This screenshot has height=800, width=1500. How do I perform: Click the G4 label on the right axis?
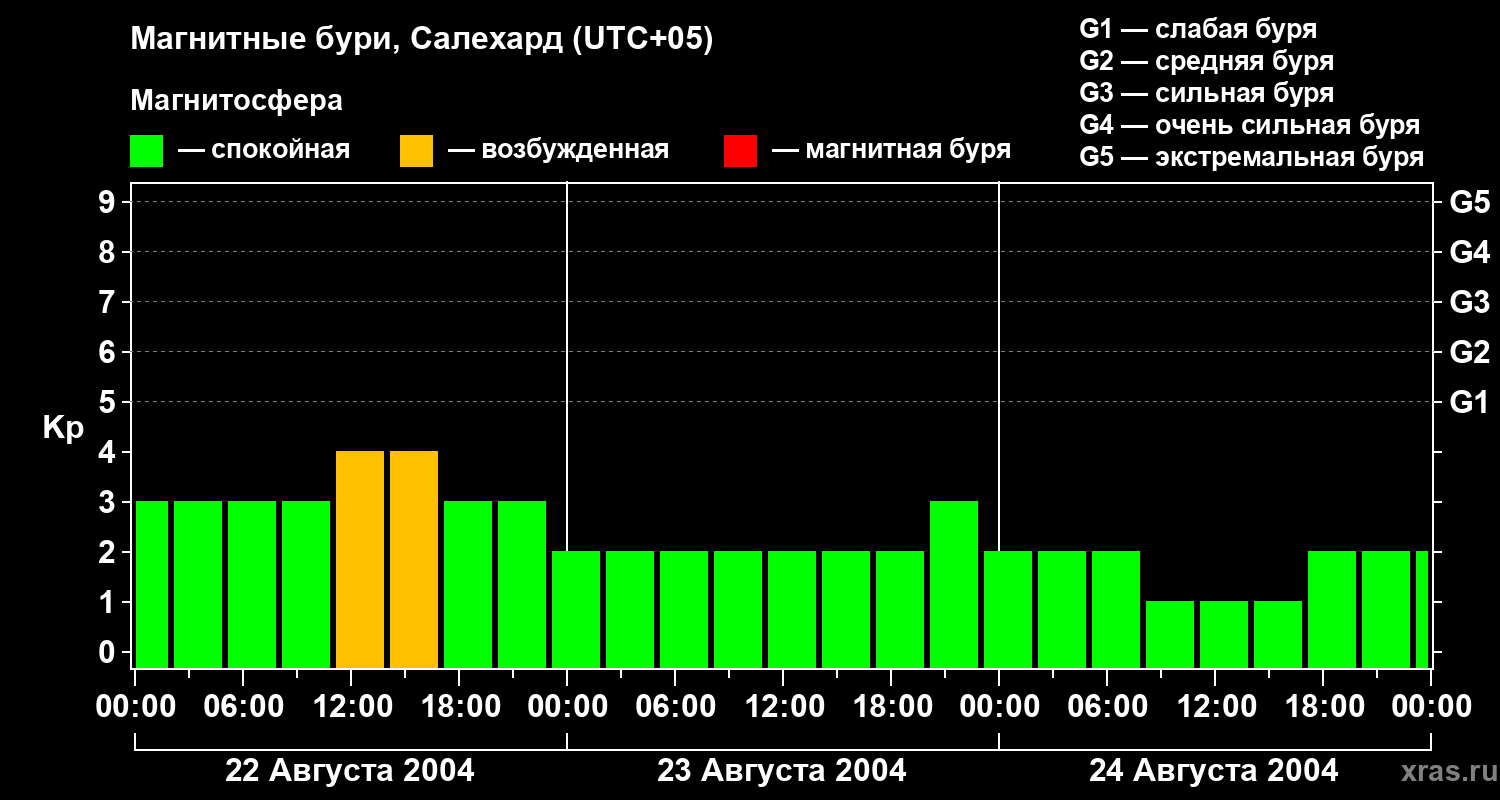point(1470,253)
